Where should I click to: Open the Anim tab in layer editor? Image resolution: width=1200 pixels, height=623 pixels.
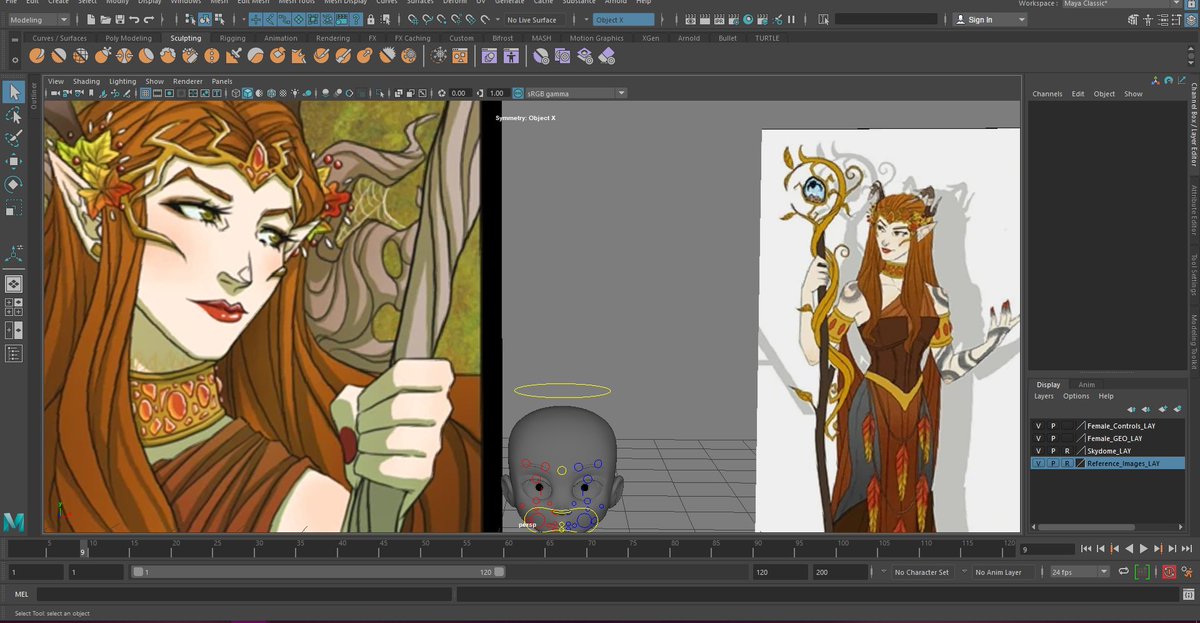(1086, 384)
